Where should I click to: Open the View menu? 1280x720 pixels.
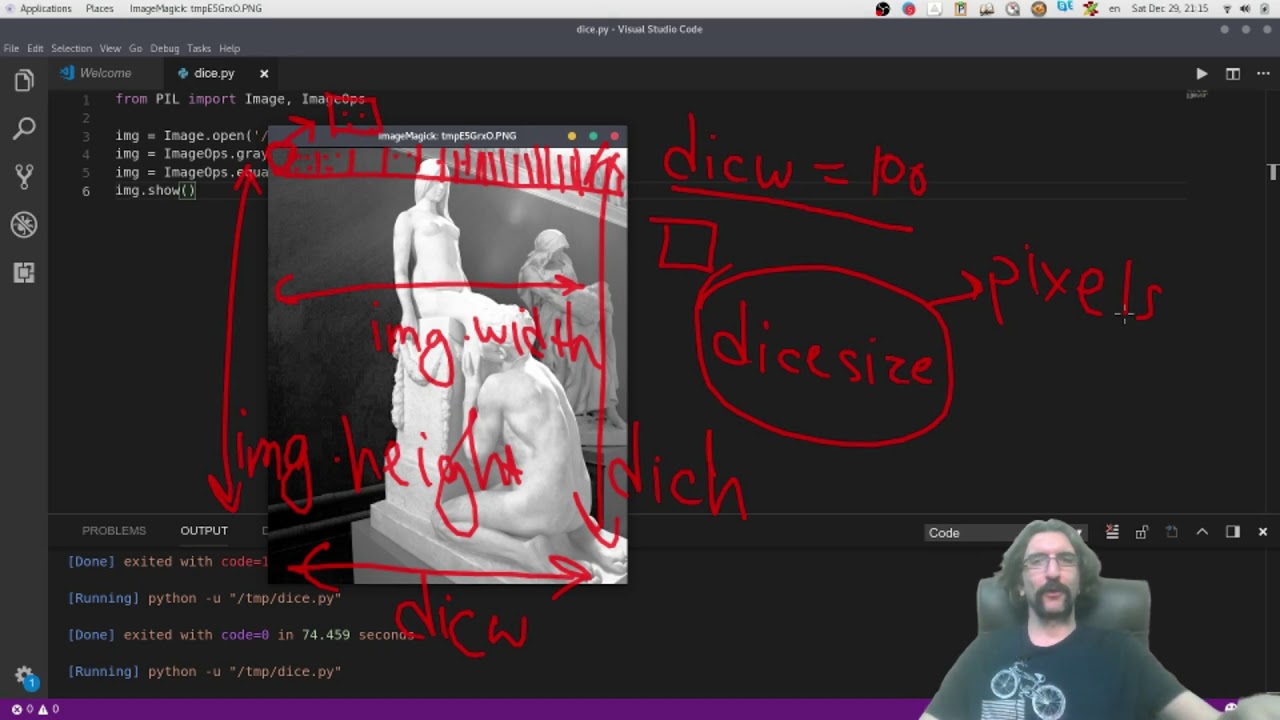click(x=110, y=48)
